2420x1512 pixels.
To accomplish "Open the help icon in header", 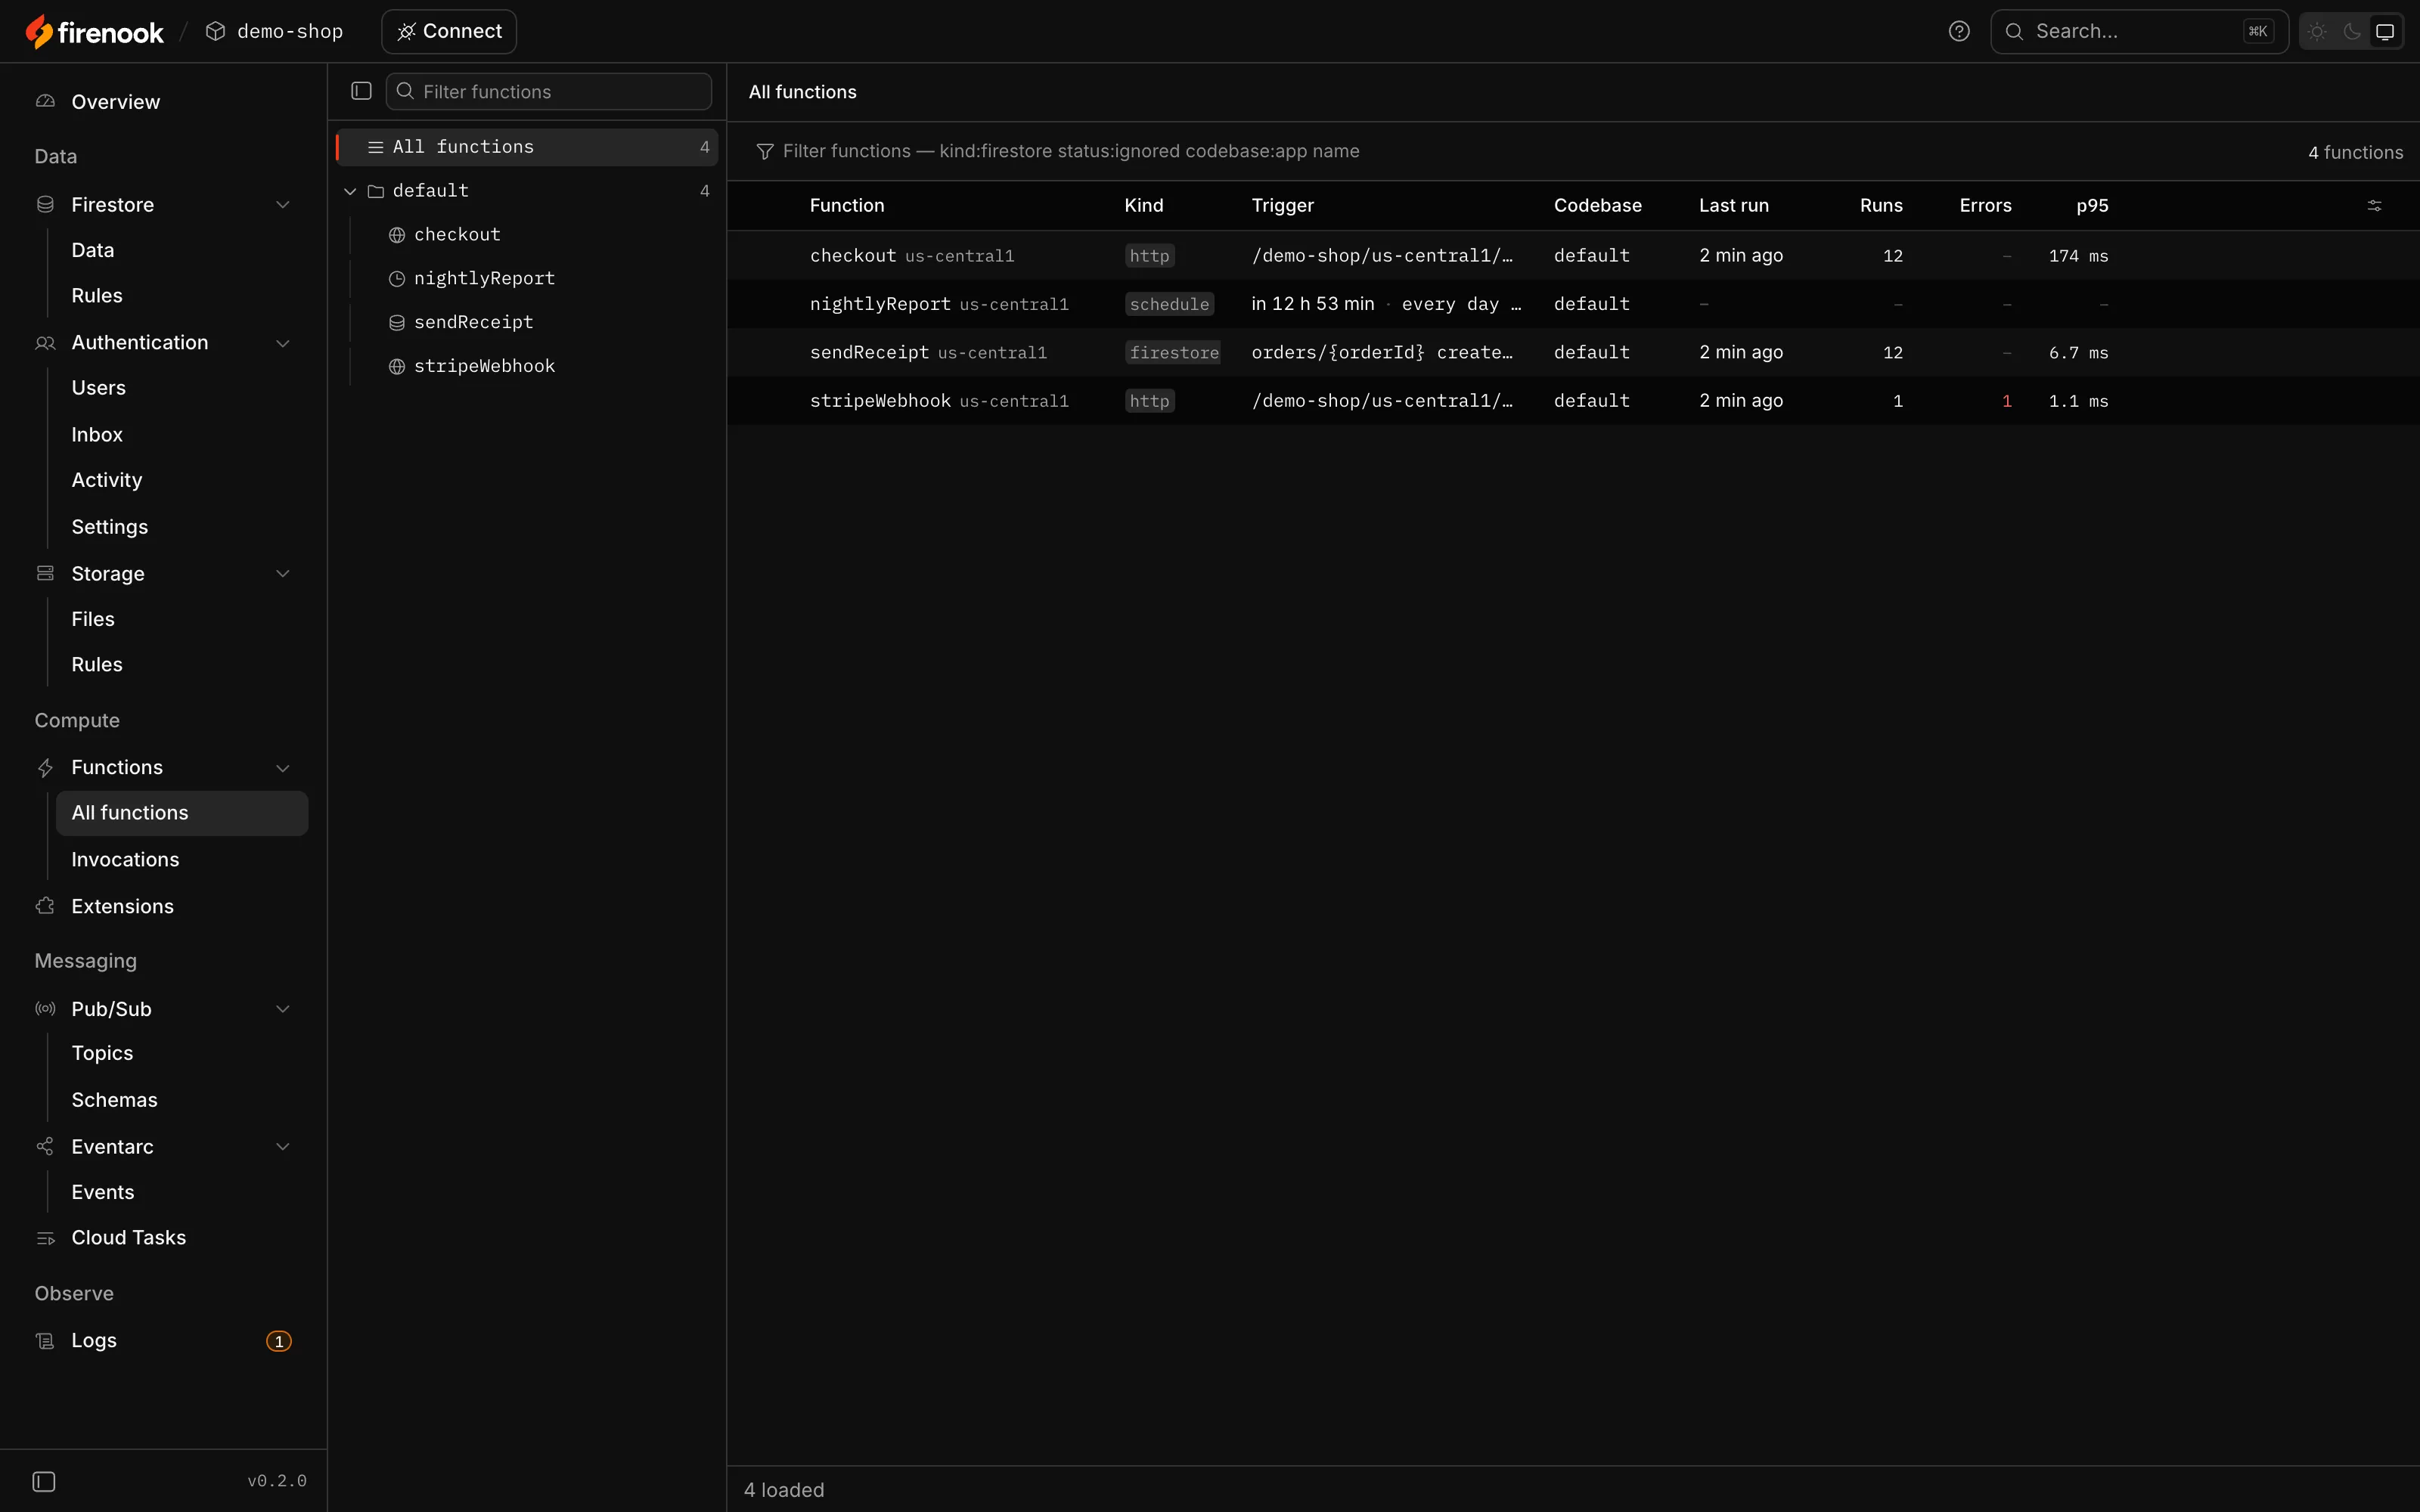I will pos(1959,31).
